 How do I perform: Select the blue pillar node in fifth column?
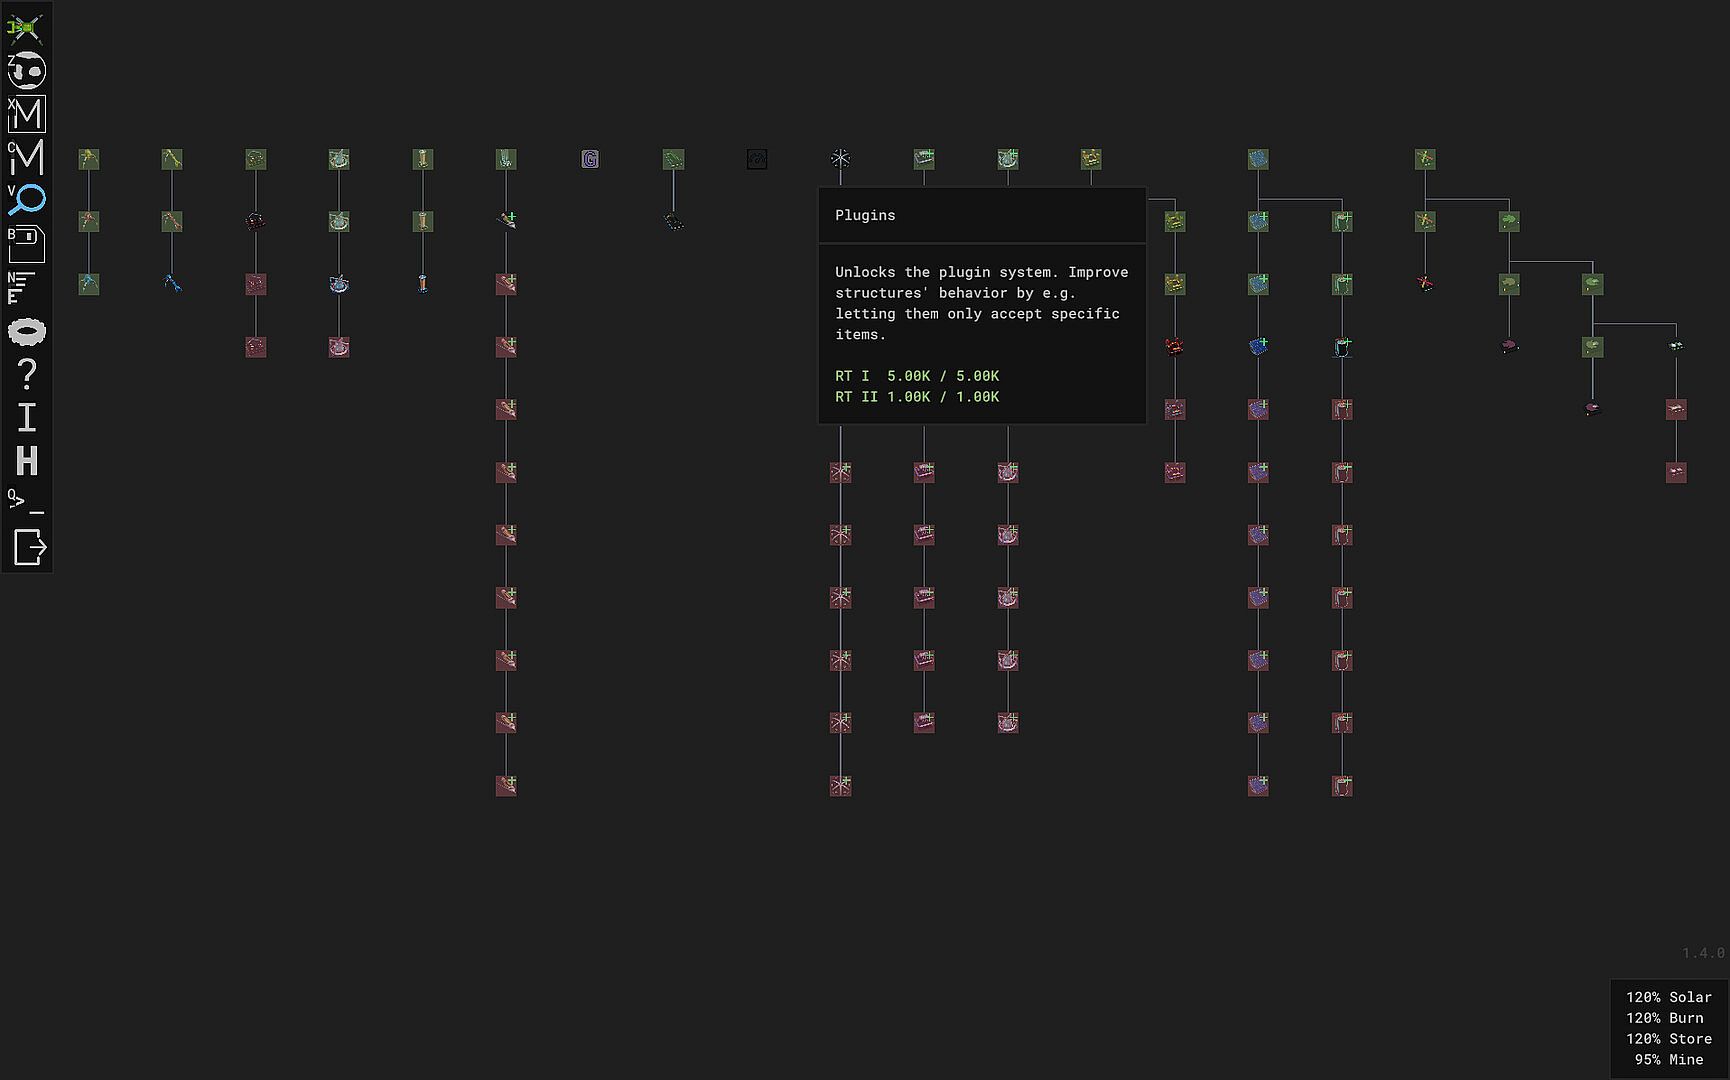423,284
